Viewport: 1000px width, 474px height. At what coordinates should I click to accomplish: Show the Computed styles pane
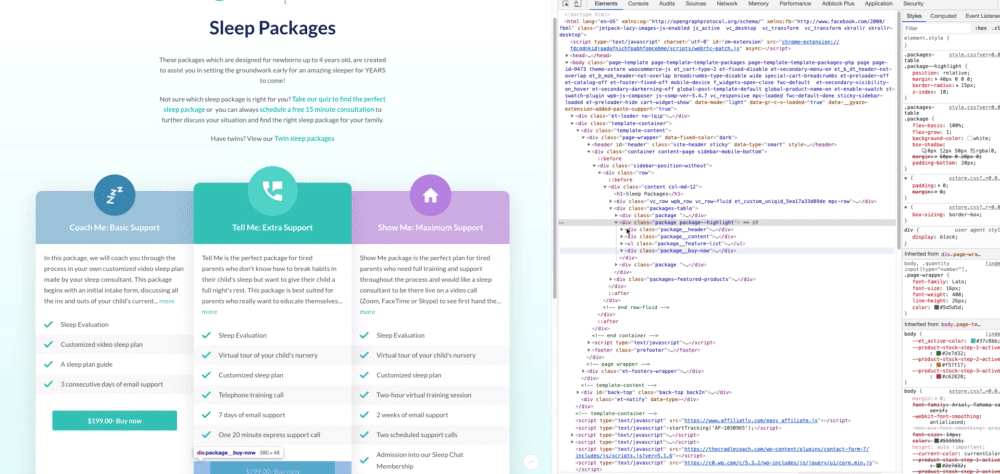coord(943,16)
